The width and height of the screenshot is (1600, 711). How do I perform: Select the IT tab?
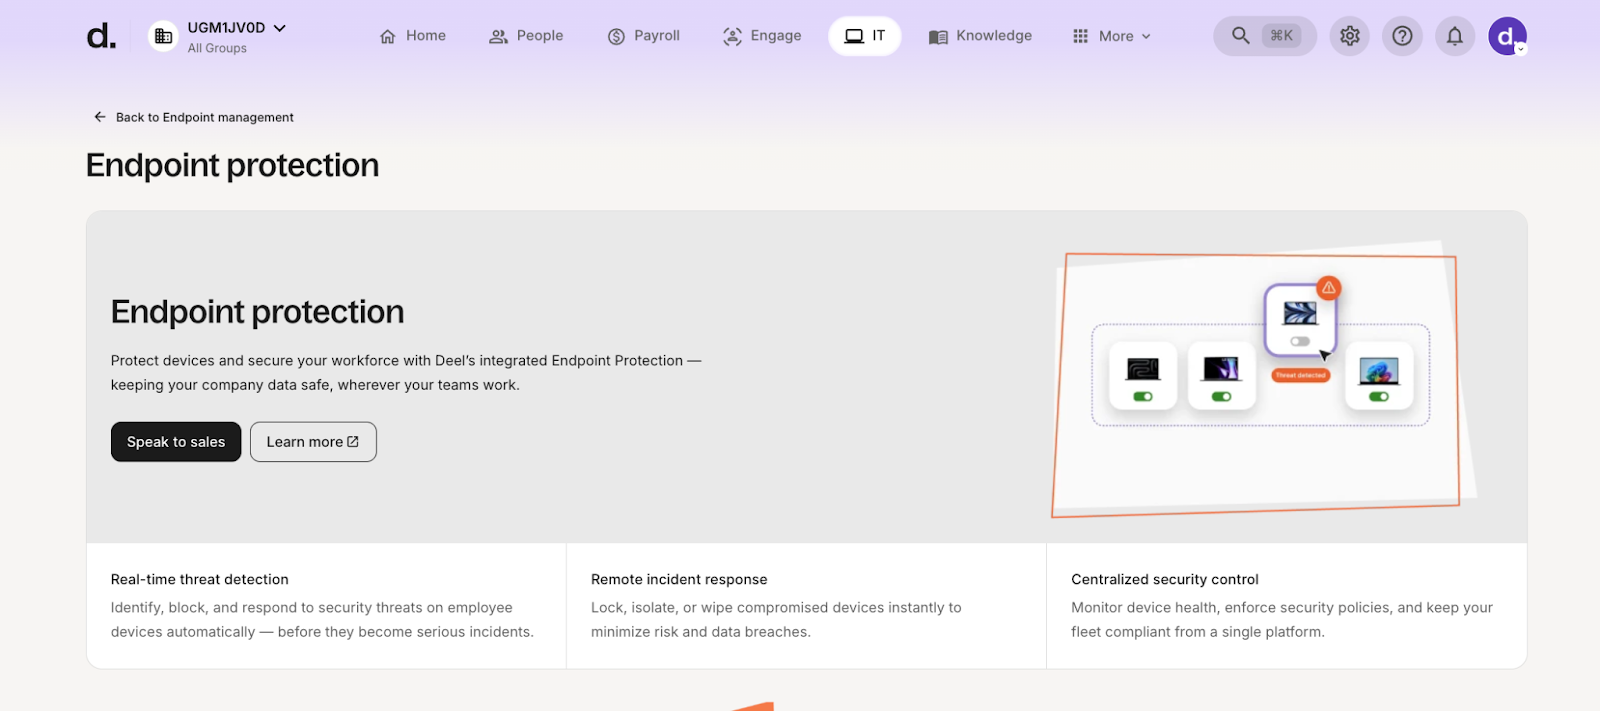coord(865,36)
